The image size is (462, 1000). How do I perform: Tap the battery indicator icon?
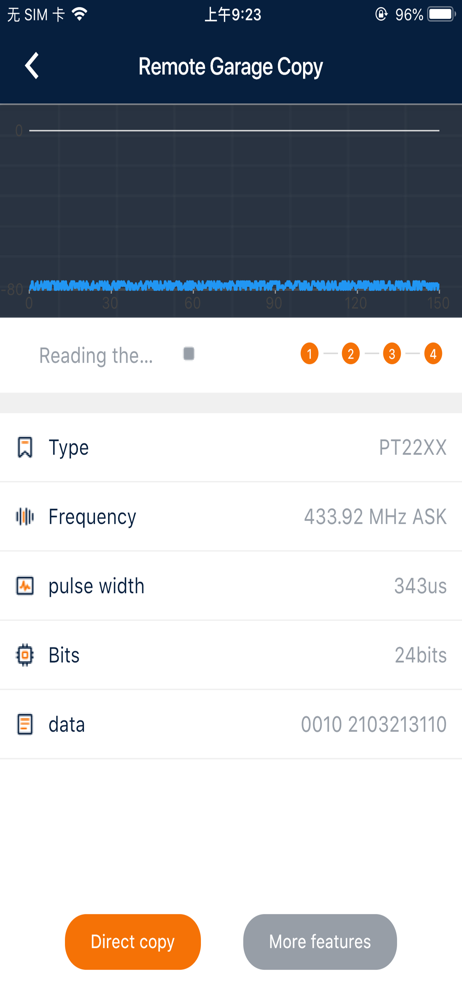pos(441,14)
